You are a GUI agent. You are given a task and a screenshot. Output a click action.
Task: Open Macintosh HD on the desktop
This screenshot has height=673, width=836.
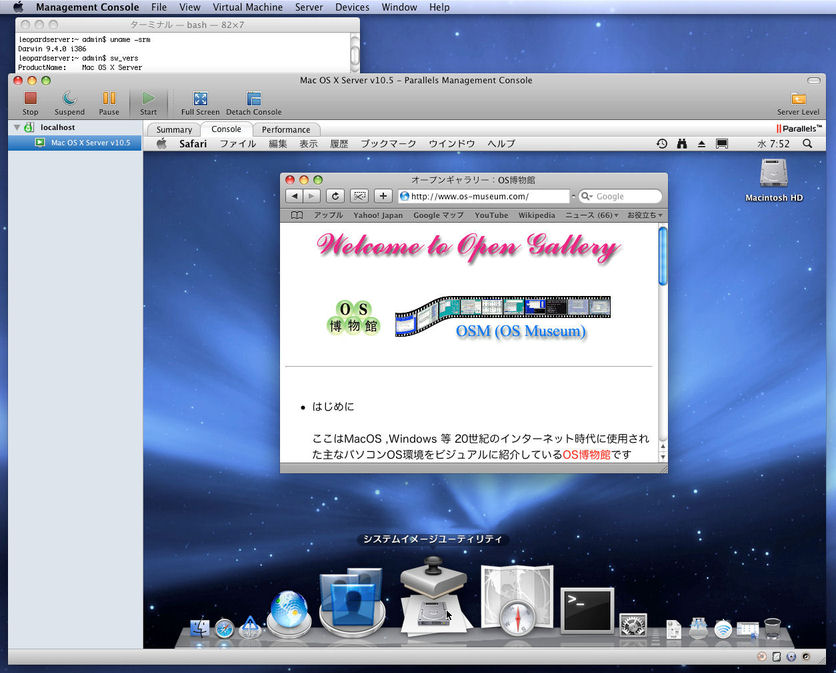[774, 180]
